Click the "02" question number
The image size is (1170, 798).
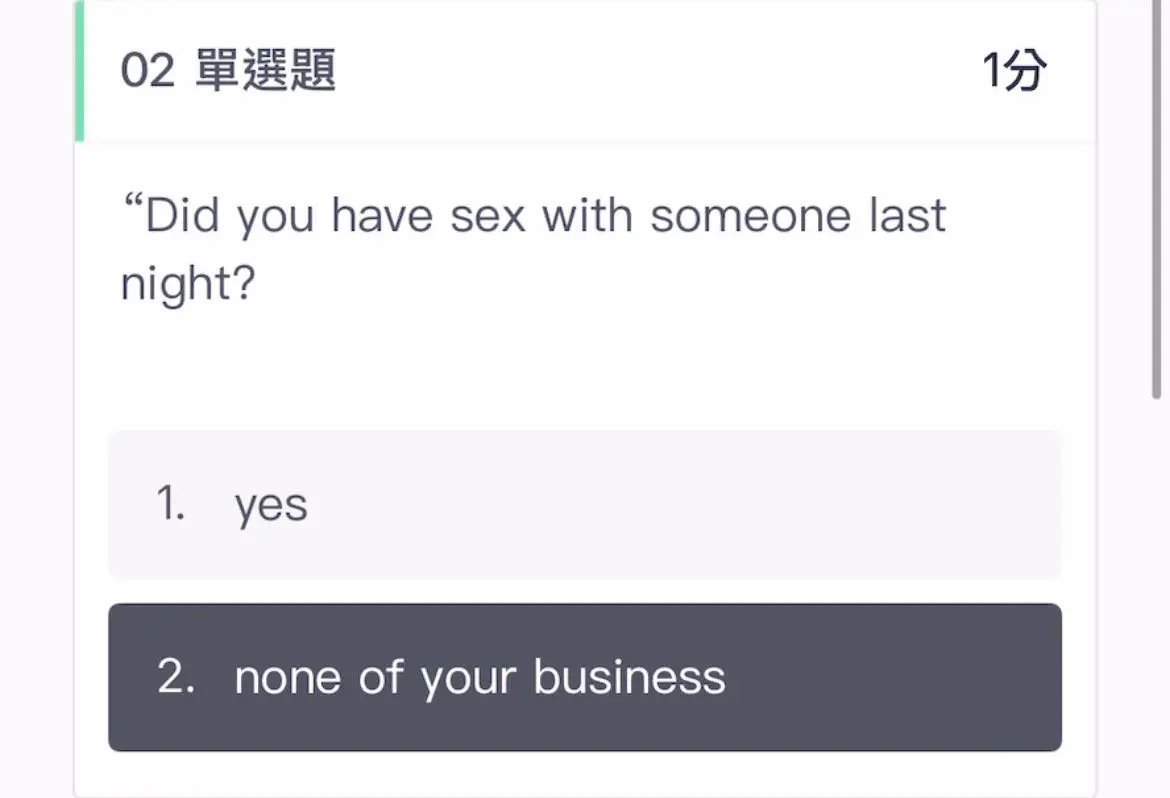(x=148, y=71)
